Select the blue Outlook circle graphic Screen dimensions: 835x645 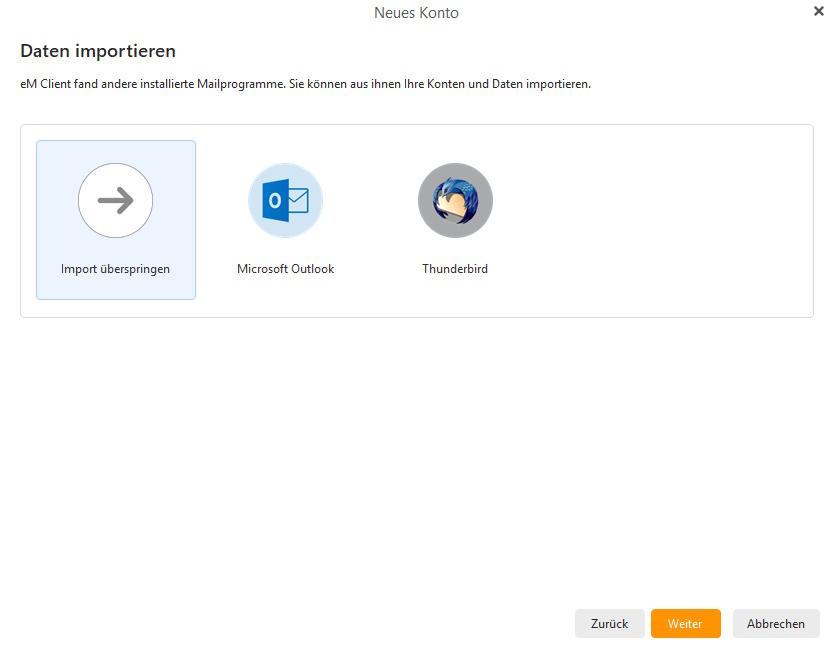pyautogui.click(x=285, y=200)
